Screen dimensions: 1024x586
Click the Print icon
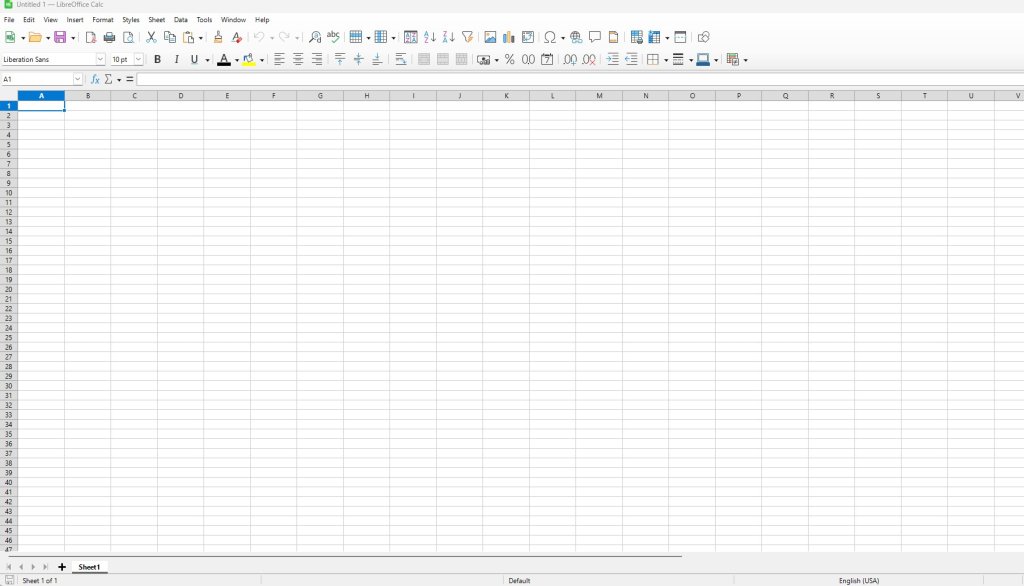click(x=109, y=37)
